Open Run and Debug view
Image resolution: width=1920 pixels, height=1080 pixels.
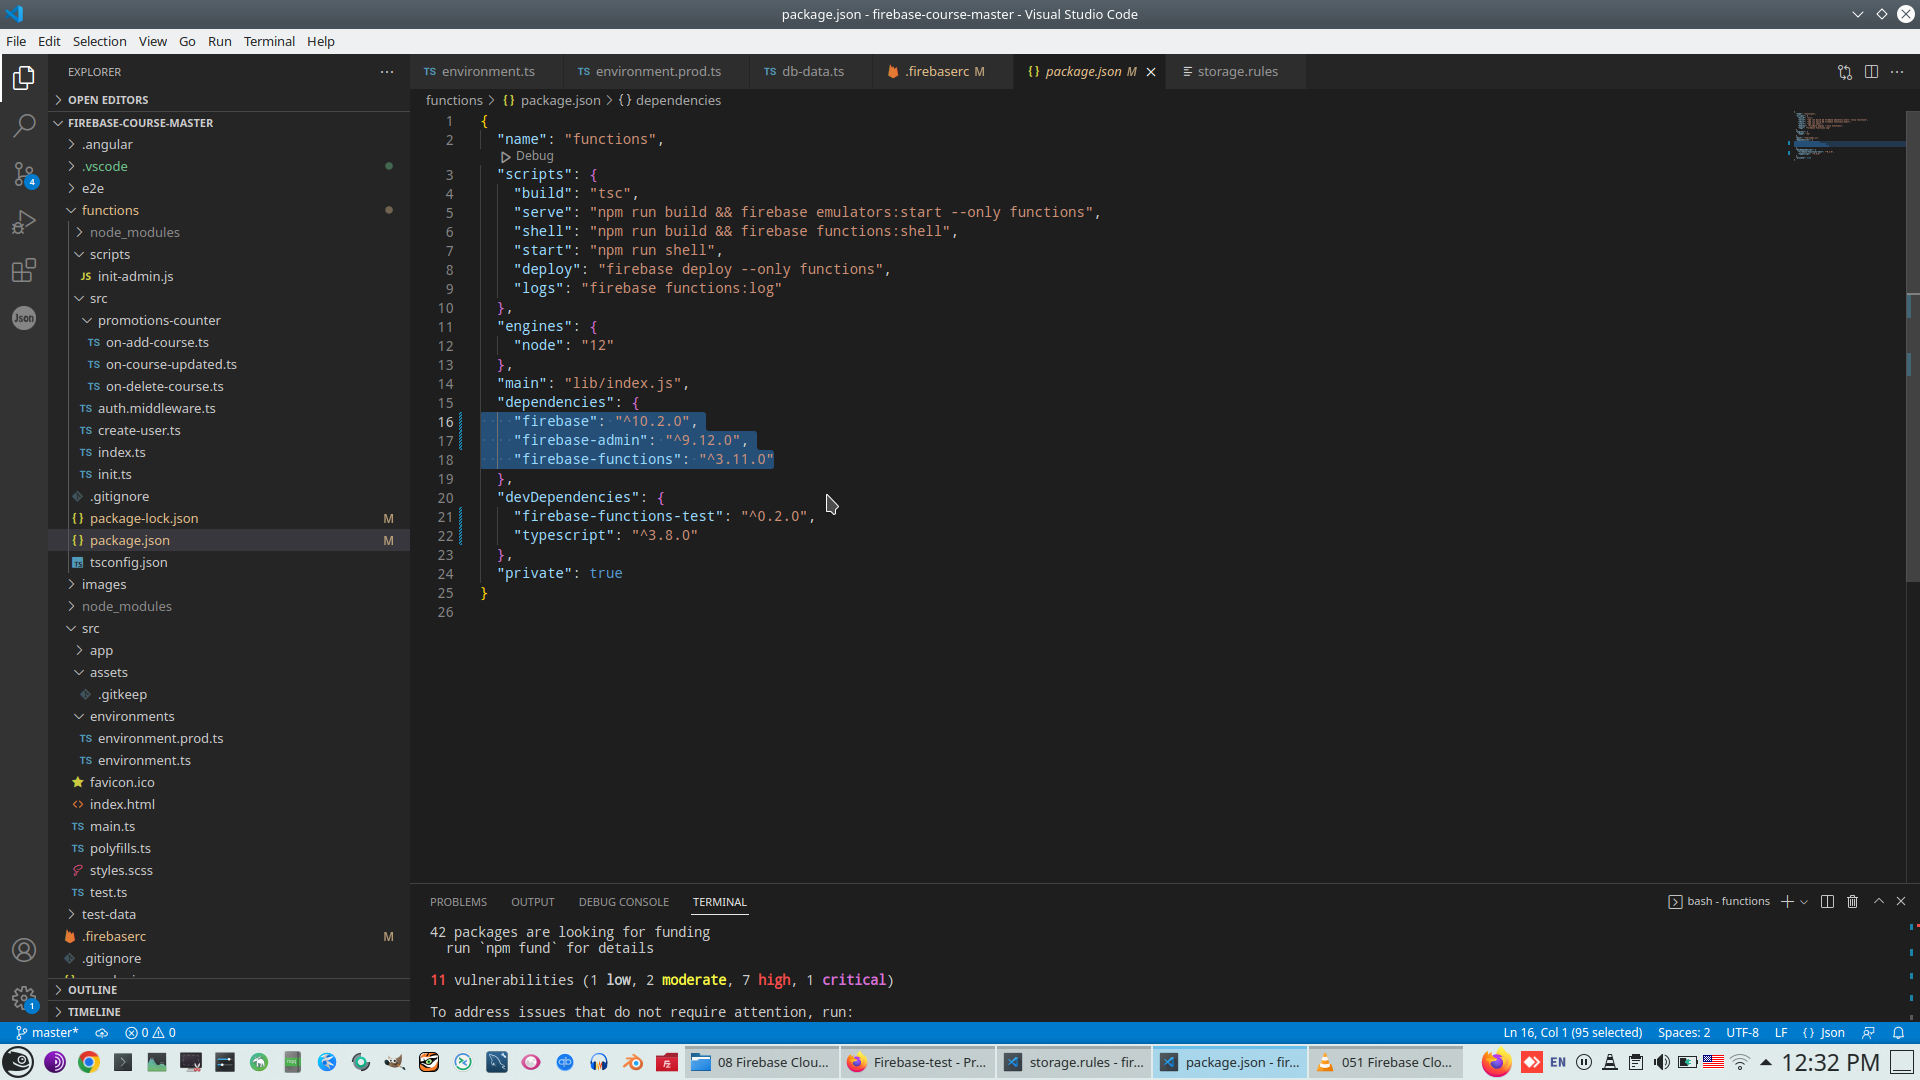pyautogui.click(x=24, y=222)
